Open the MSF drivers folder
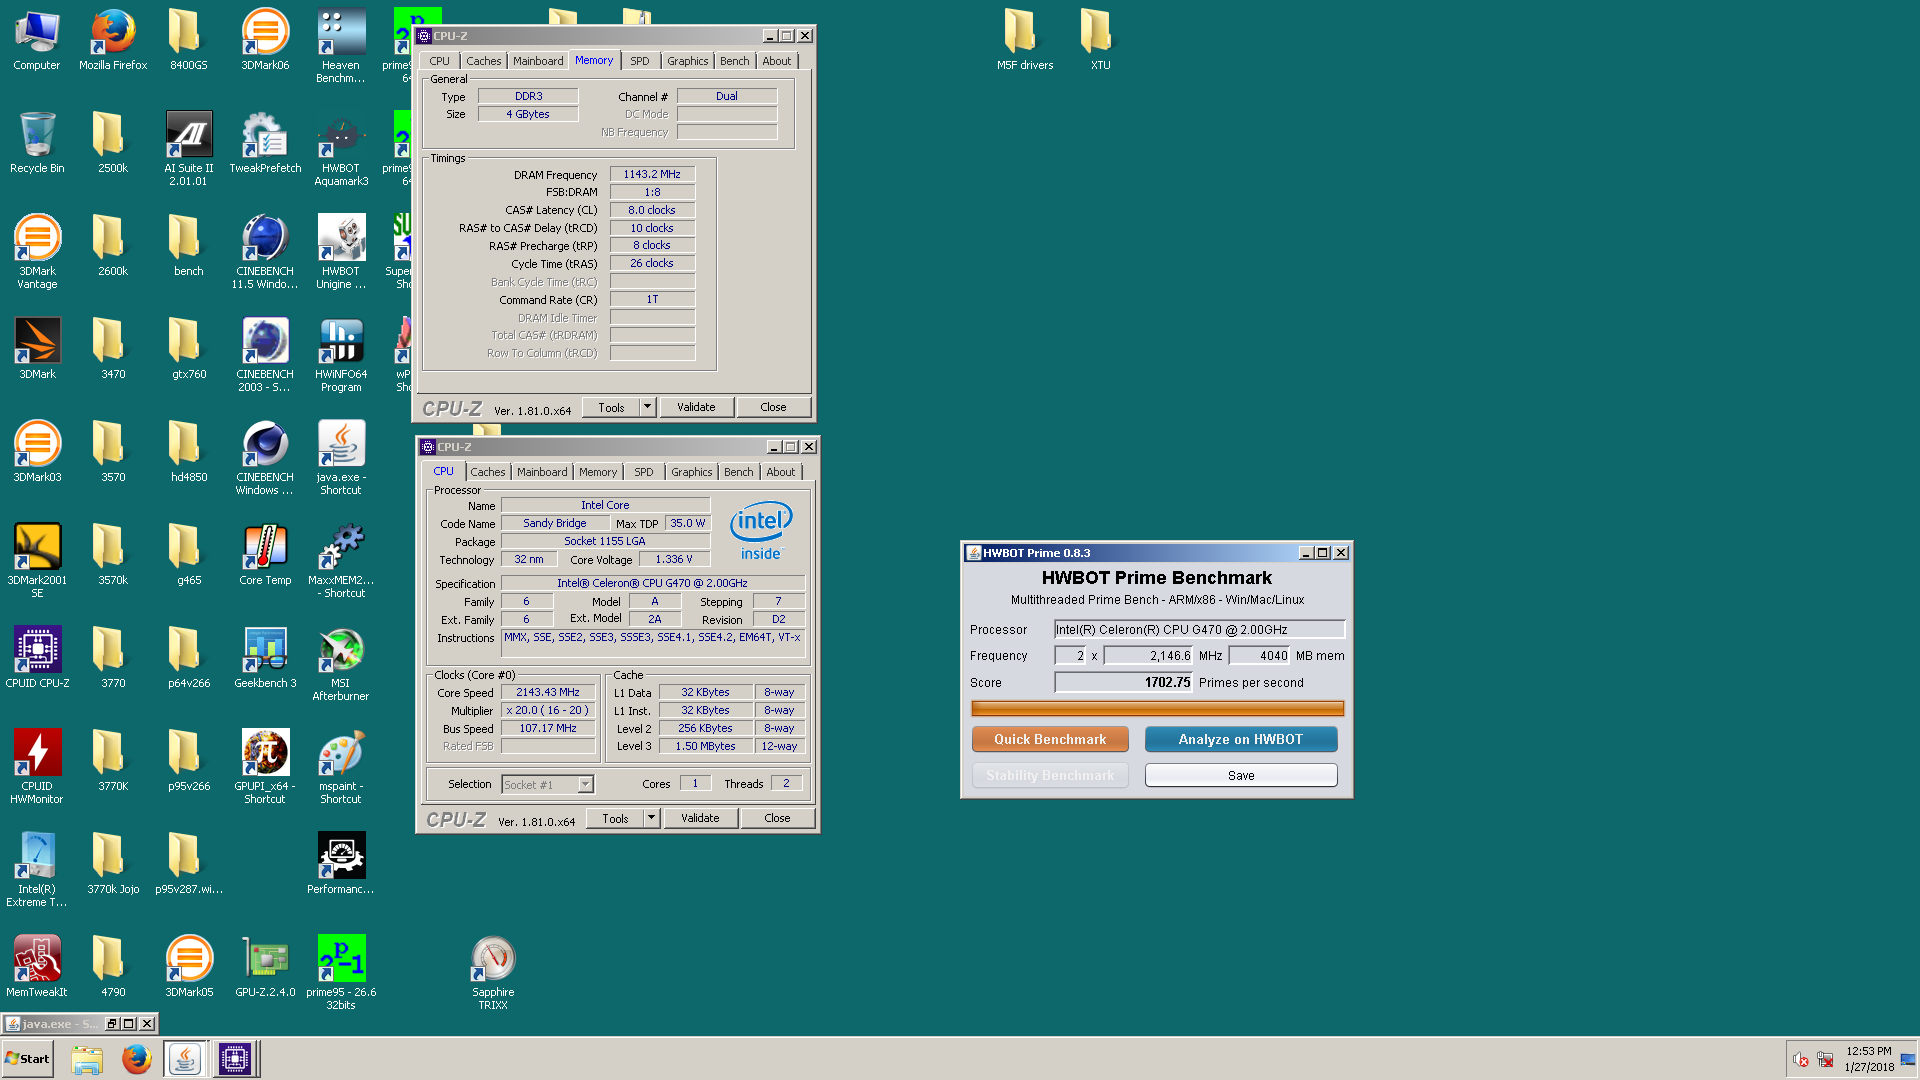The height and width of the screenshot is (1080, 1920). 1025,40
